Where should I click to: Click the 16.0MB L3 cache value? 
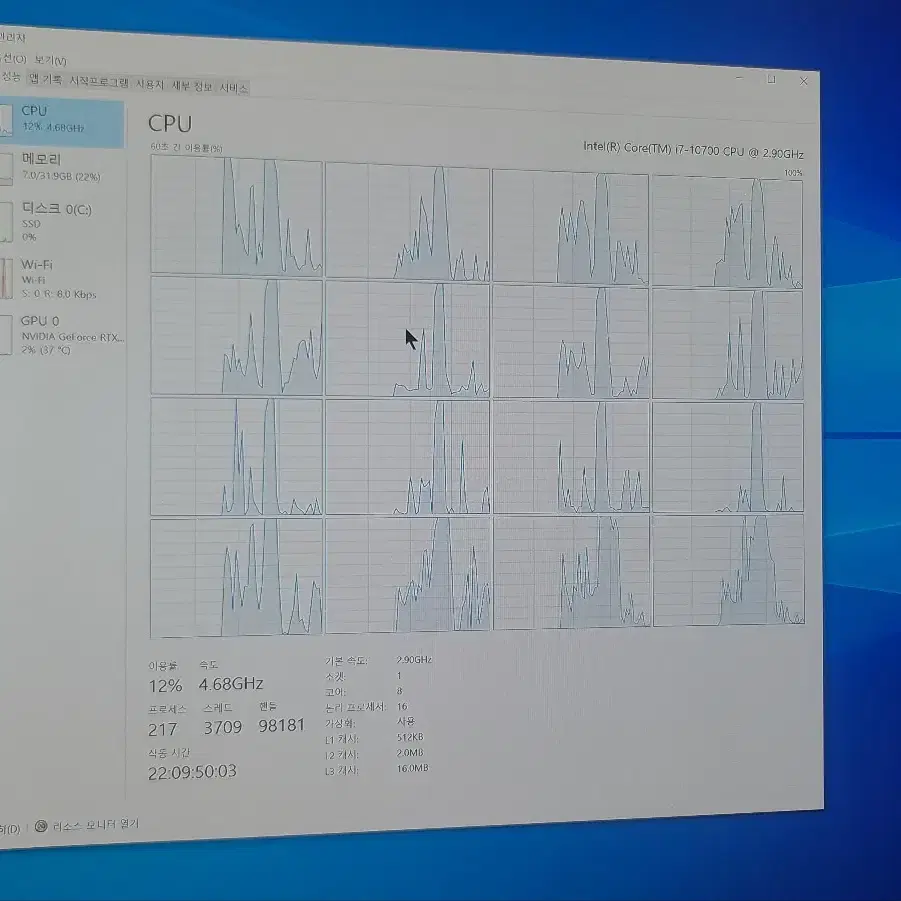pos(412,768)
